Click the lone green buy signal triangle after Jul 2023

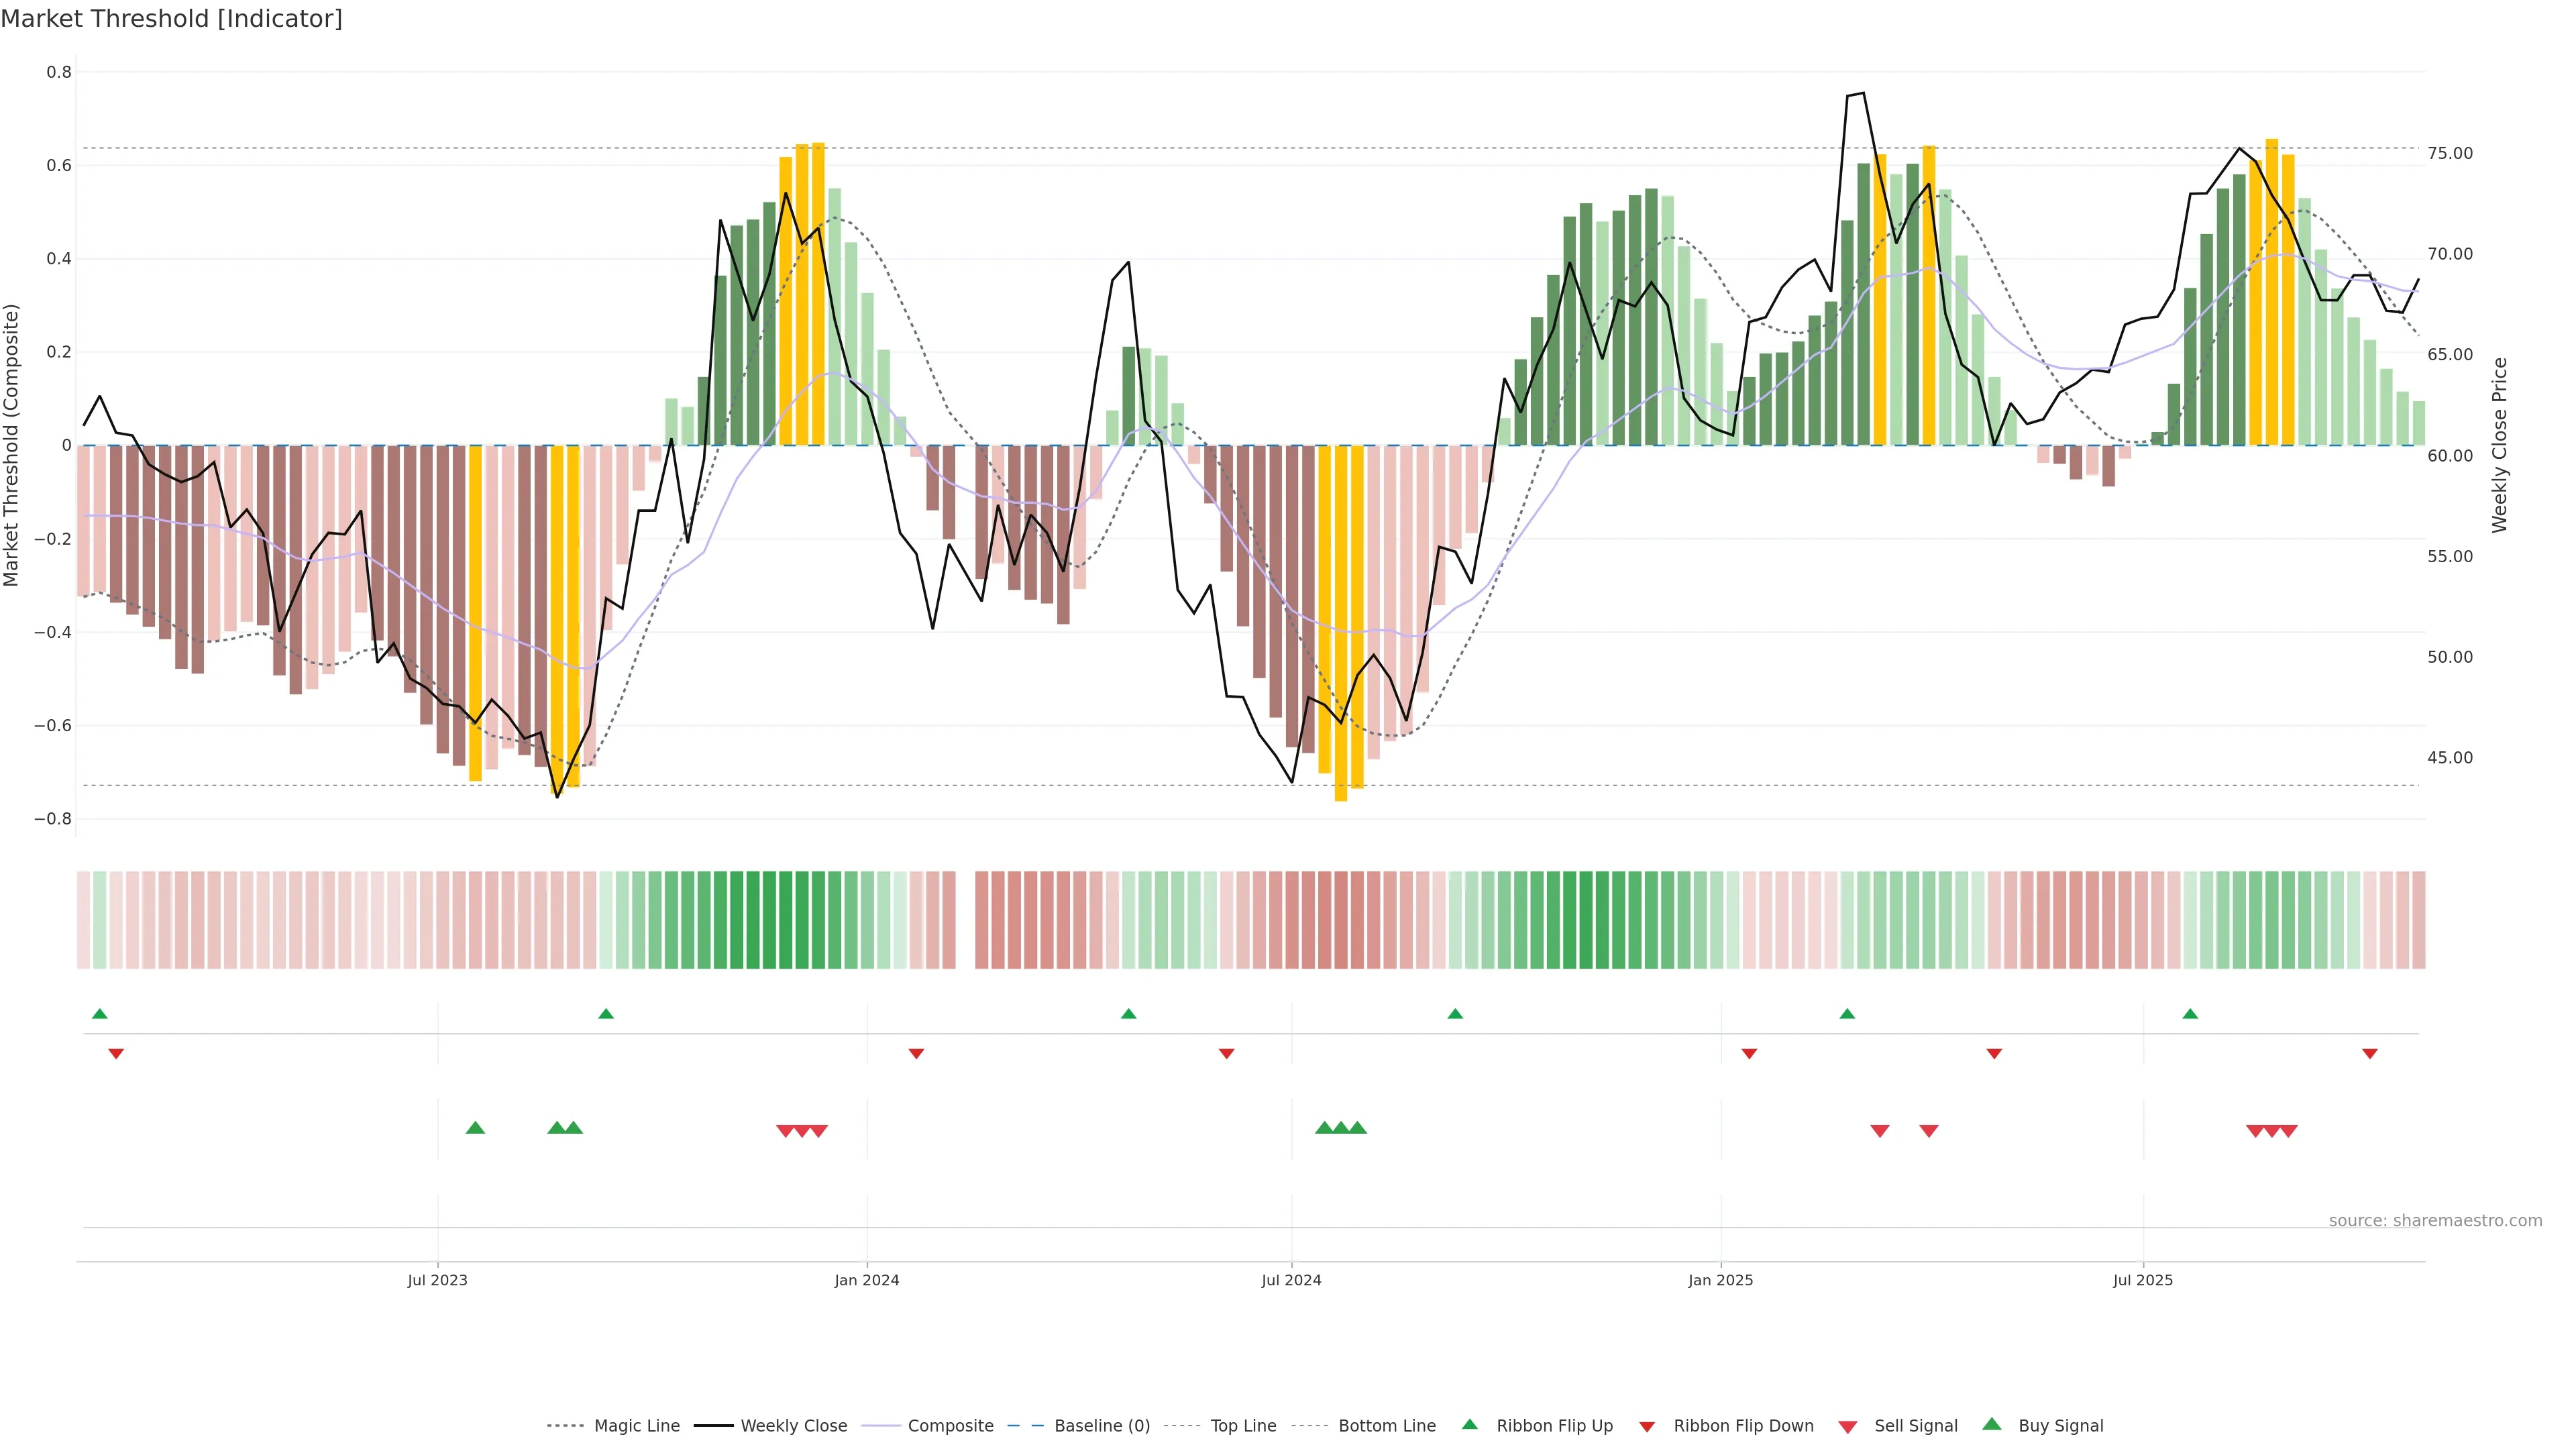(475, 1128)
